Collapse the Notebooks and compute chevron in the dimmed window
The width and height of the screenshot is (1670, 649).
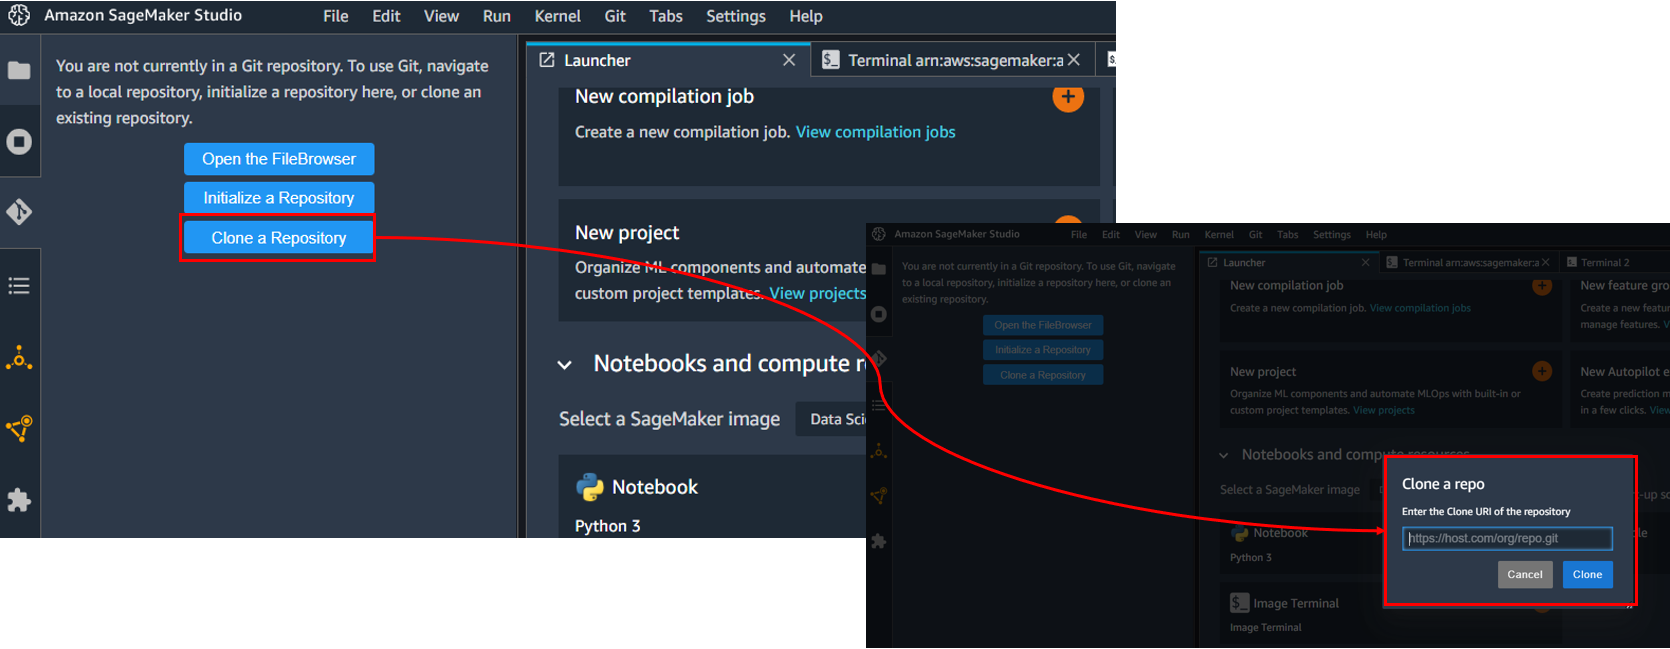click(1224, 455)
